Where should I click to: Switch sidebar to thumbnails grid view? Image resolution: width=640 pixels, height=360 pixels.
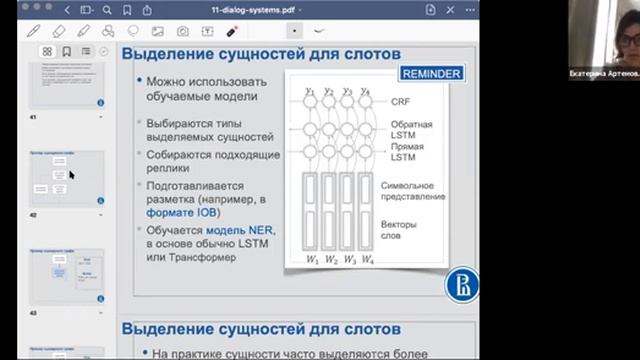point(47,51)
